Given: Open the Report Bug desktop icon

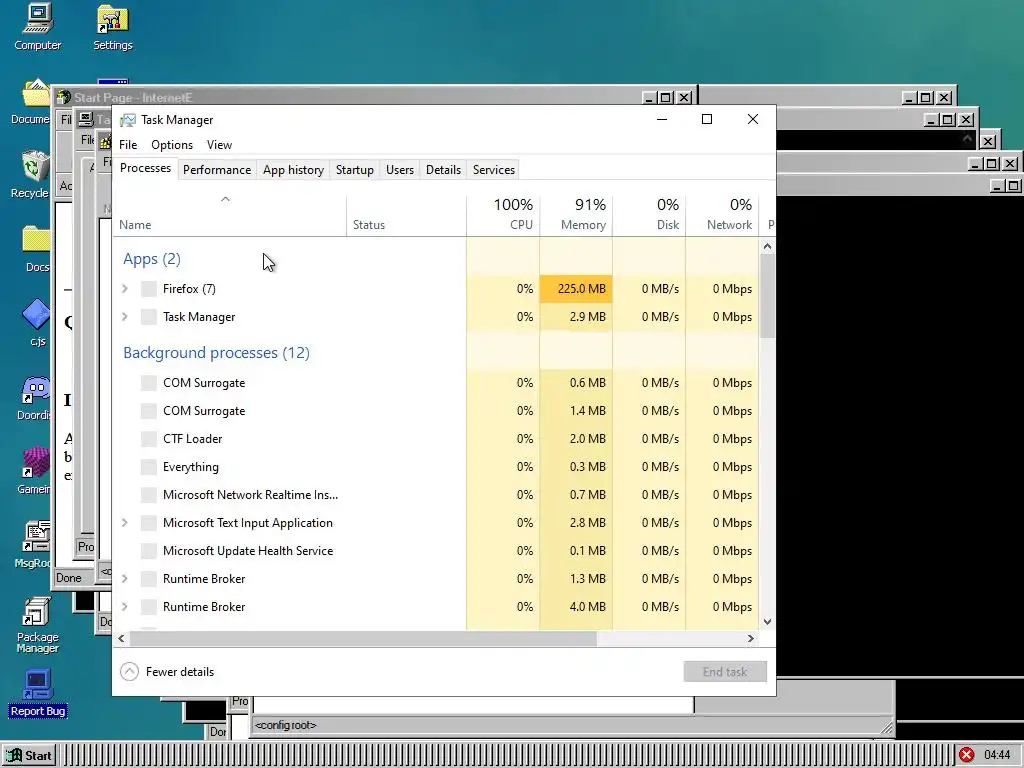Looking at the screenshot, I should pyautogui.click(x=37, y=694).
